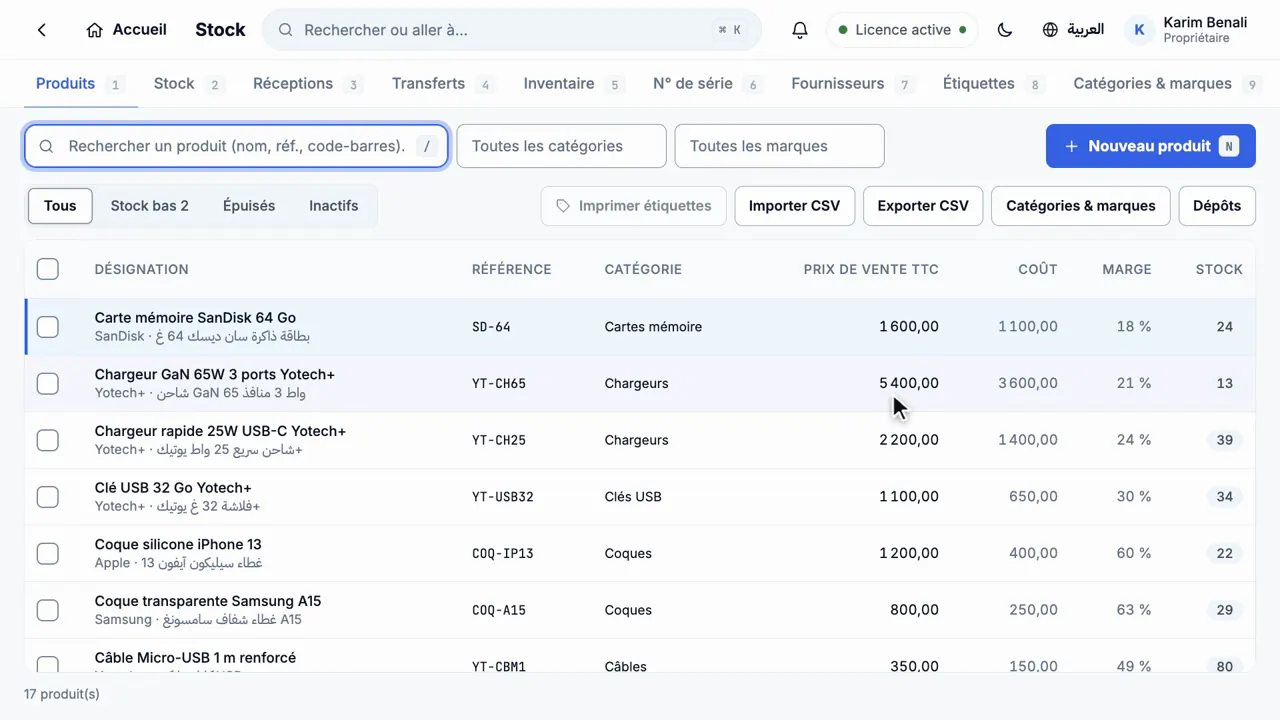Switch to the Stock tab
Screen dimensions: 1280x720
(188, 84)
